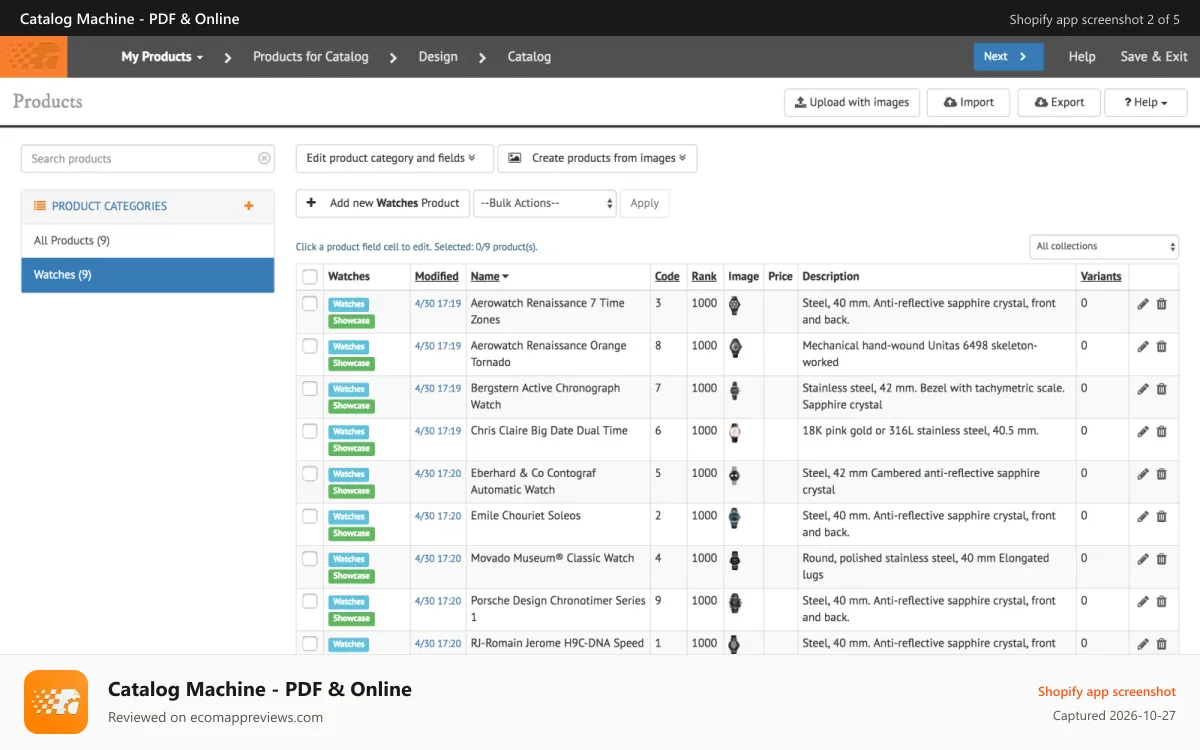Delete the Aerowatch Renaissance Orange Tornado product
This screenshot has height=750, width=1200.
point(1161,347)
